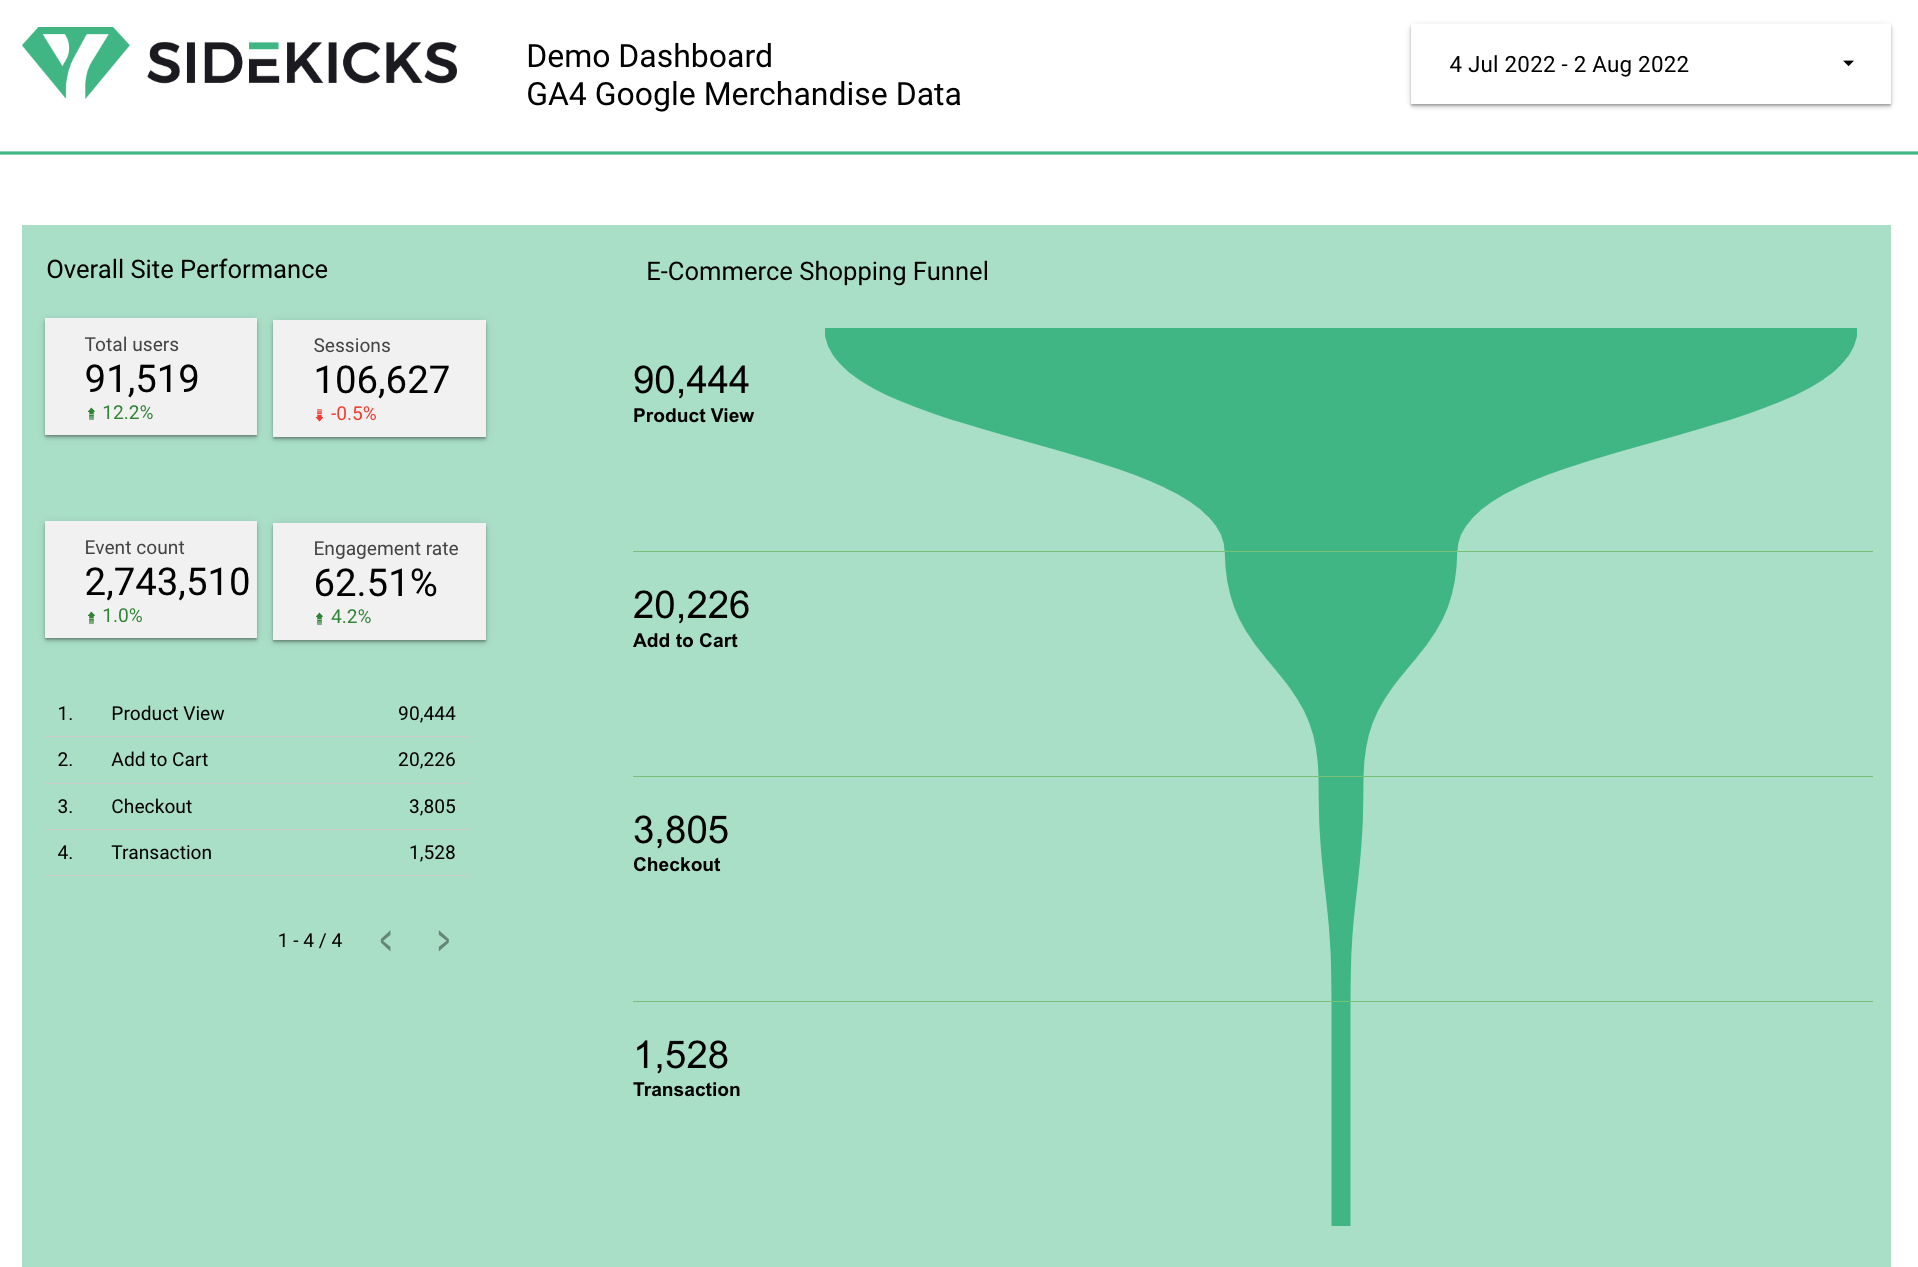This screenshot has width=1918, height=1267.
Task: Click the Sidekicks diamond logo icon
Action: (75, 62)
